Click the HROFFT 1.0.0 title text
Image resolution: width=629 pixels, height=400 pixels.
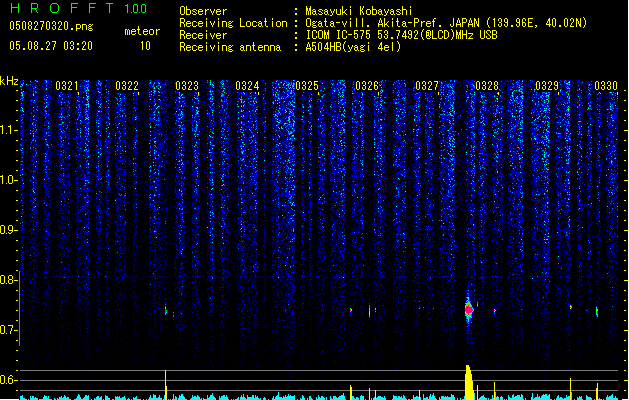point(79,8)
